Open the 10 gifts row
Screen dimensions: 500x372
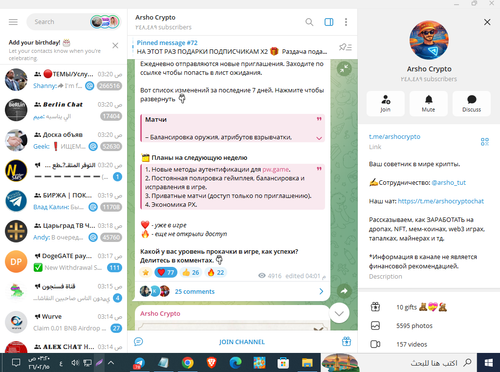429,307
